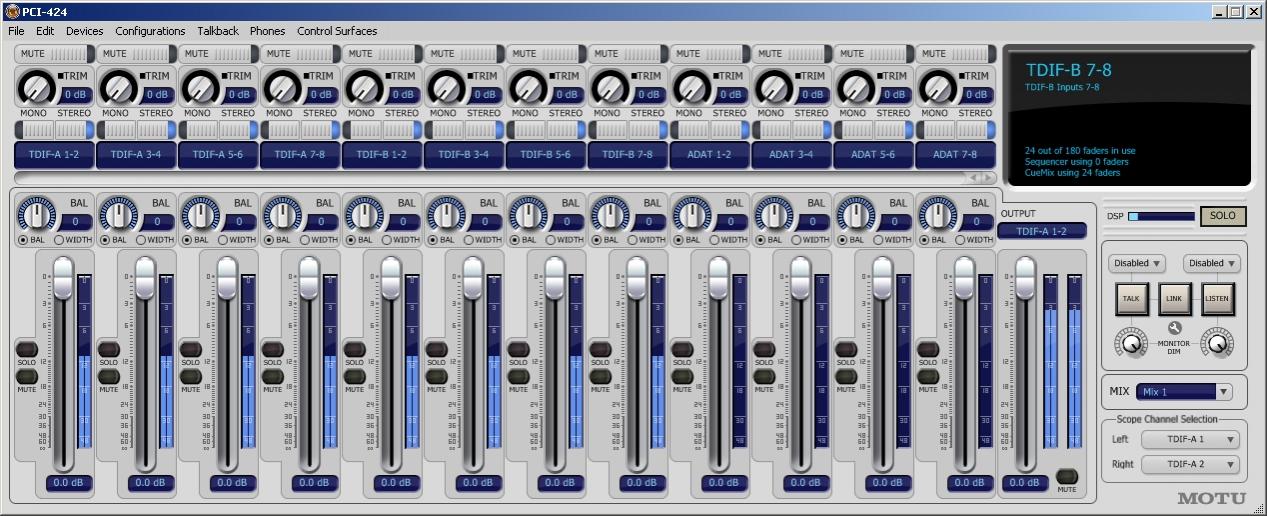Solo the TDIF-A 1-2 channel strip
The height and width of the screenshot is (516, 1267).
click(26, 349)
